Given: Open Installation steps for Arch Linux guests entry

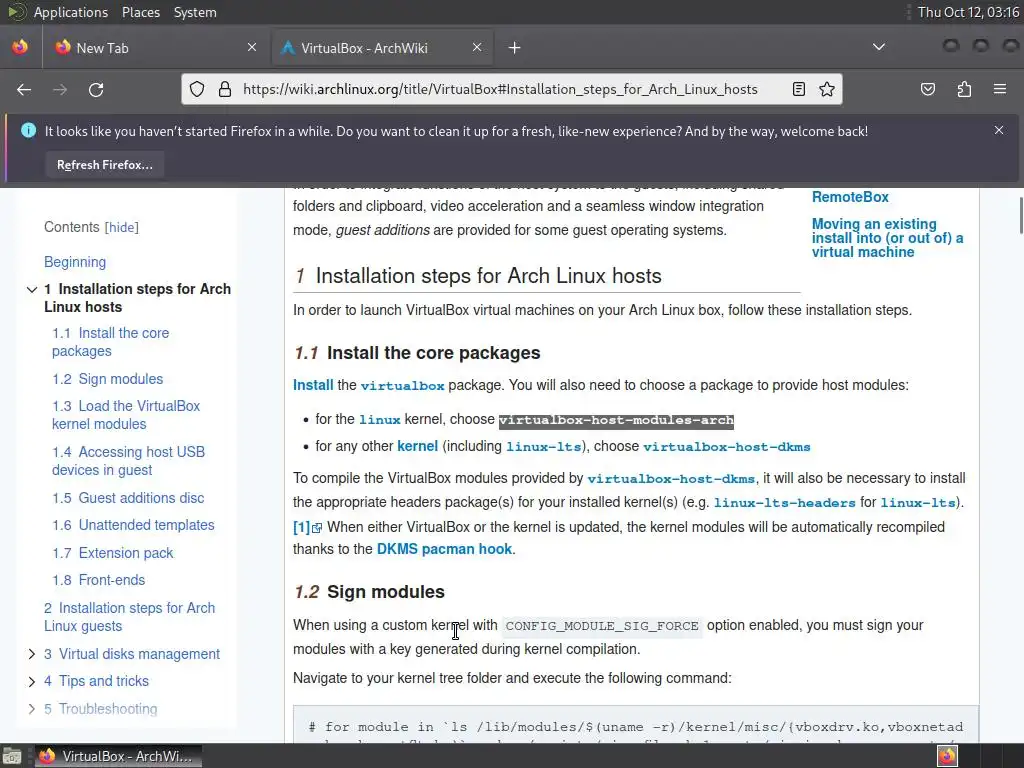Looking at the screenshot, I should click(129, 617).
